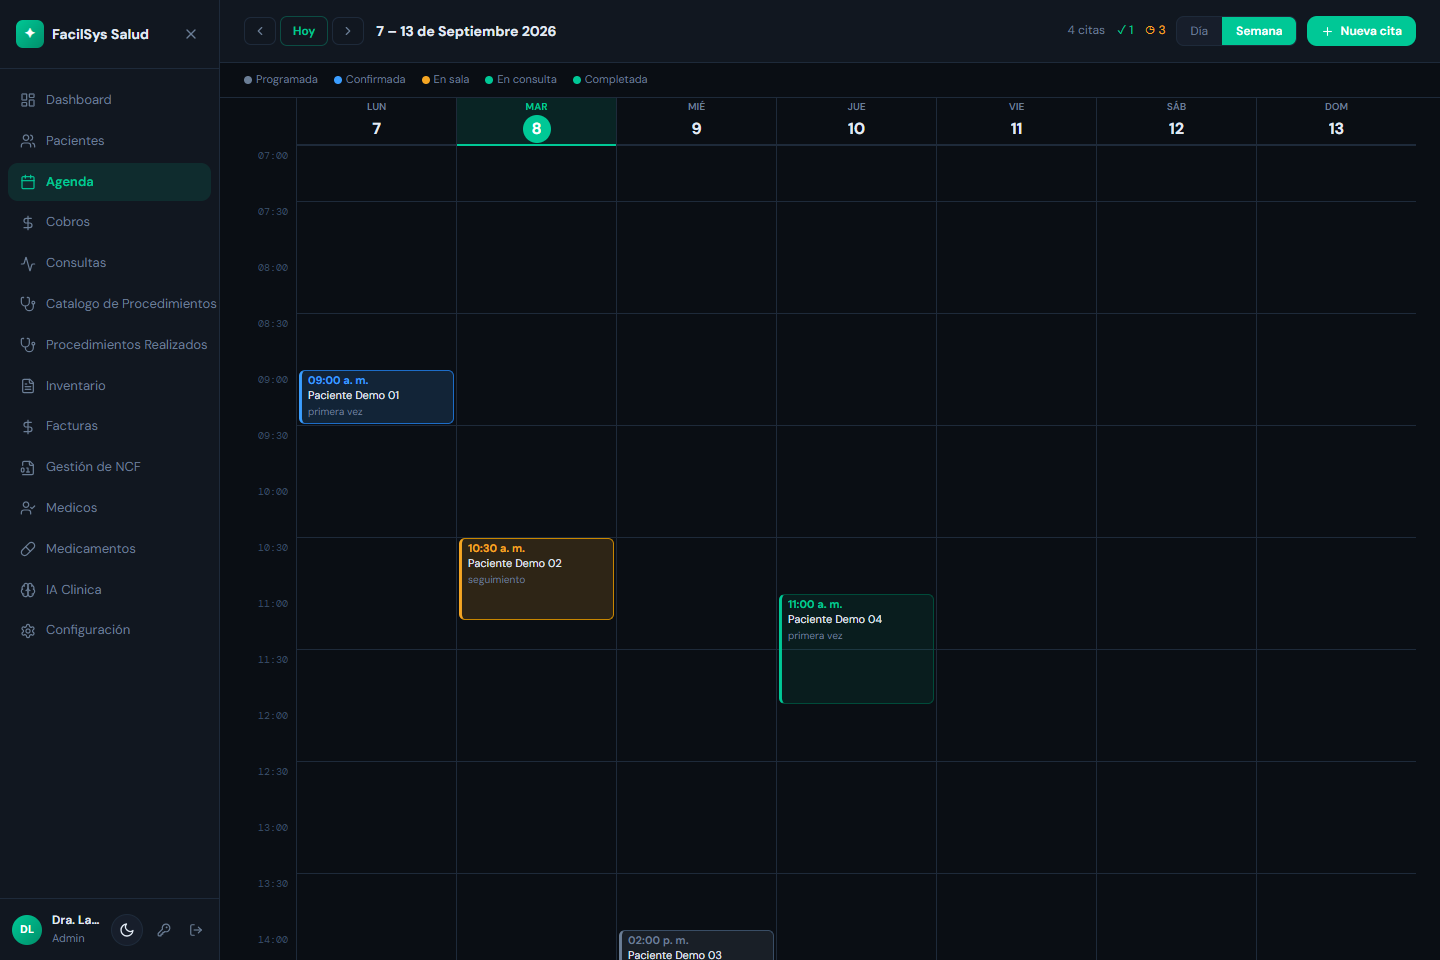The height and width of the screenshot is (960, 1440).
Task: Click the Programada legend label
Action: click(x=286, y=80)
